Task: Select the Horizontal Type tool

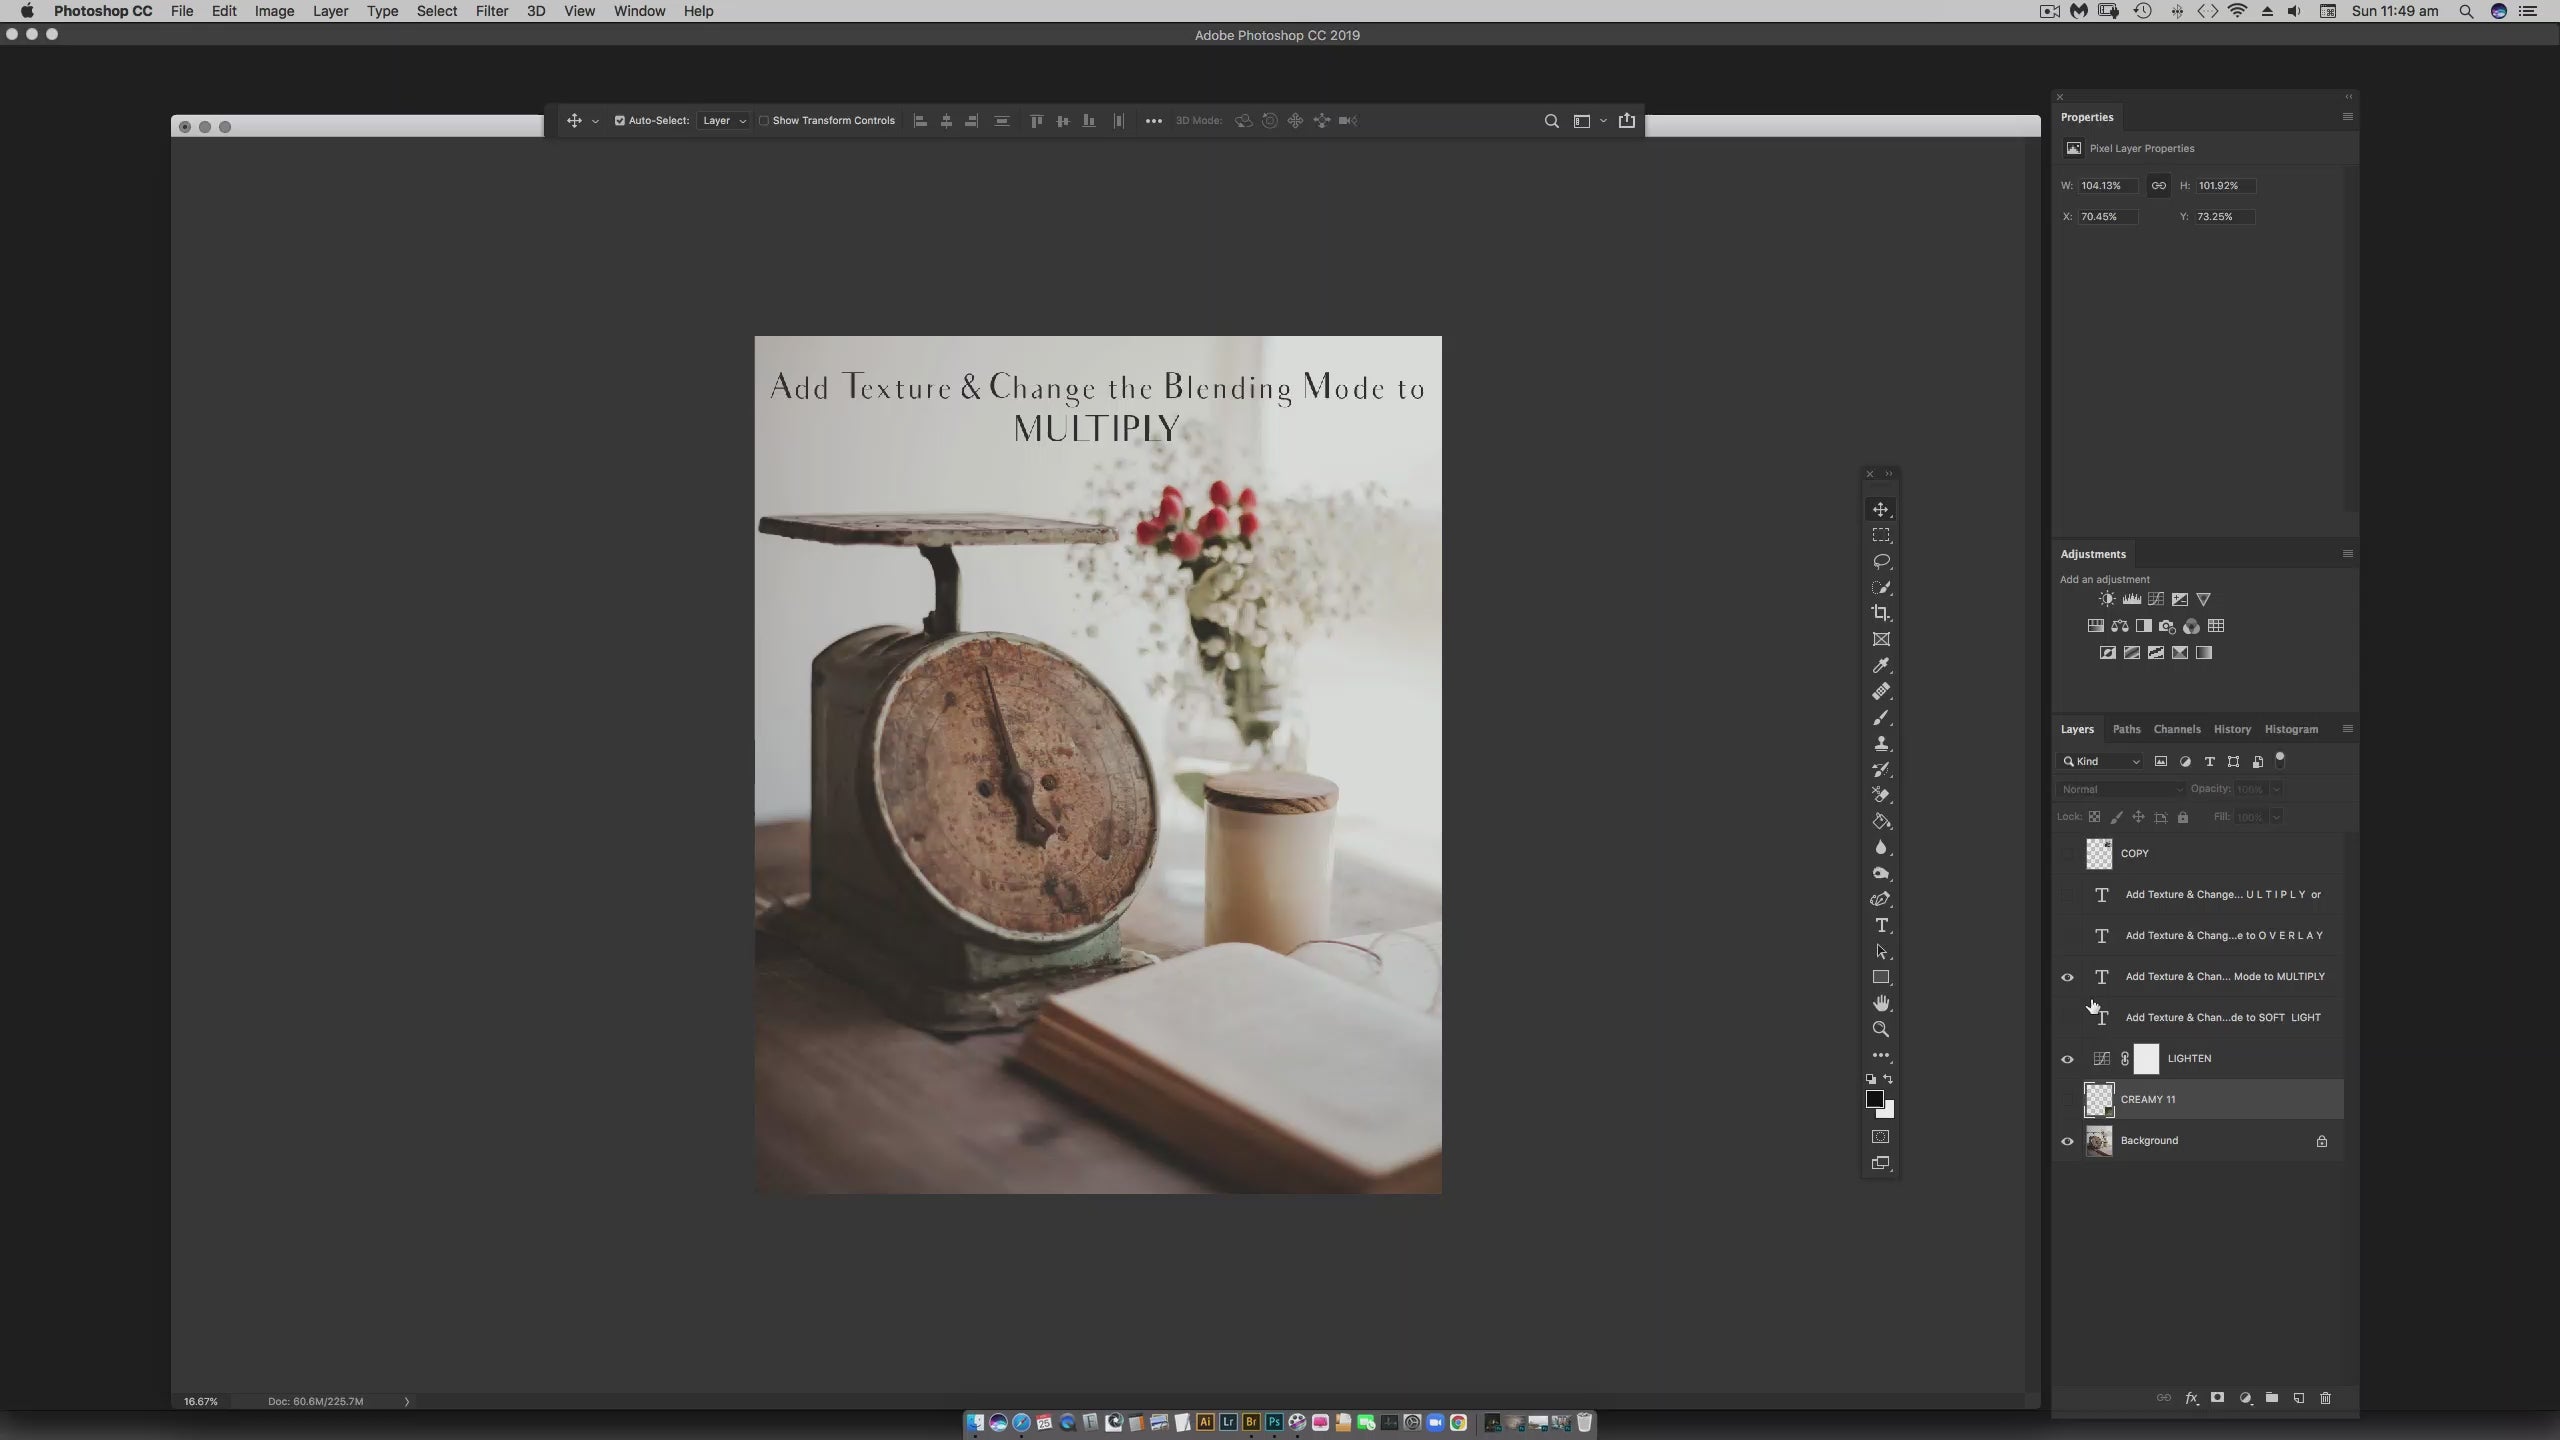Action: 1881,925
